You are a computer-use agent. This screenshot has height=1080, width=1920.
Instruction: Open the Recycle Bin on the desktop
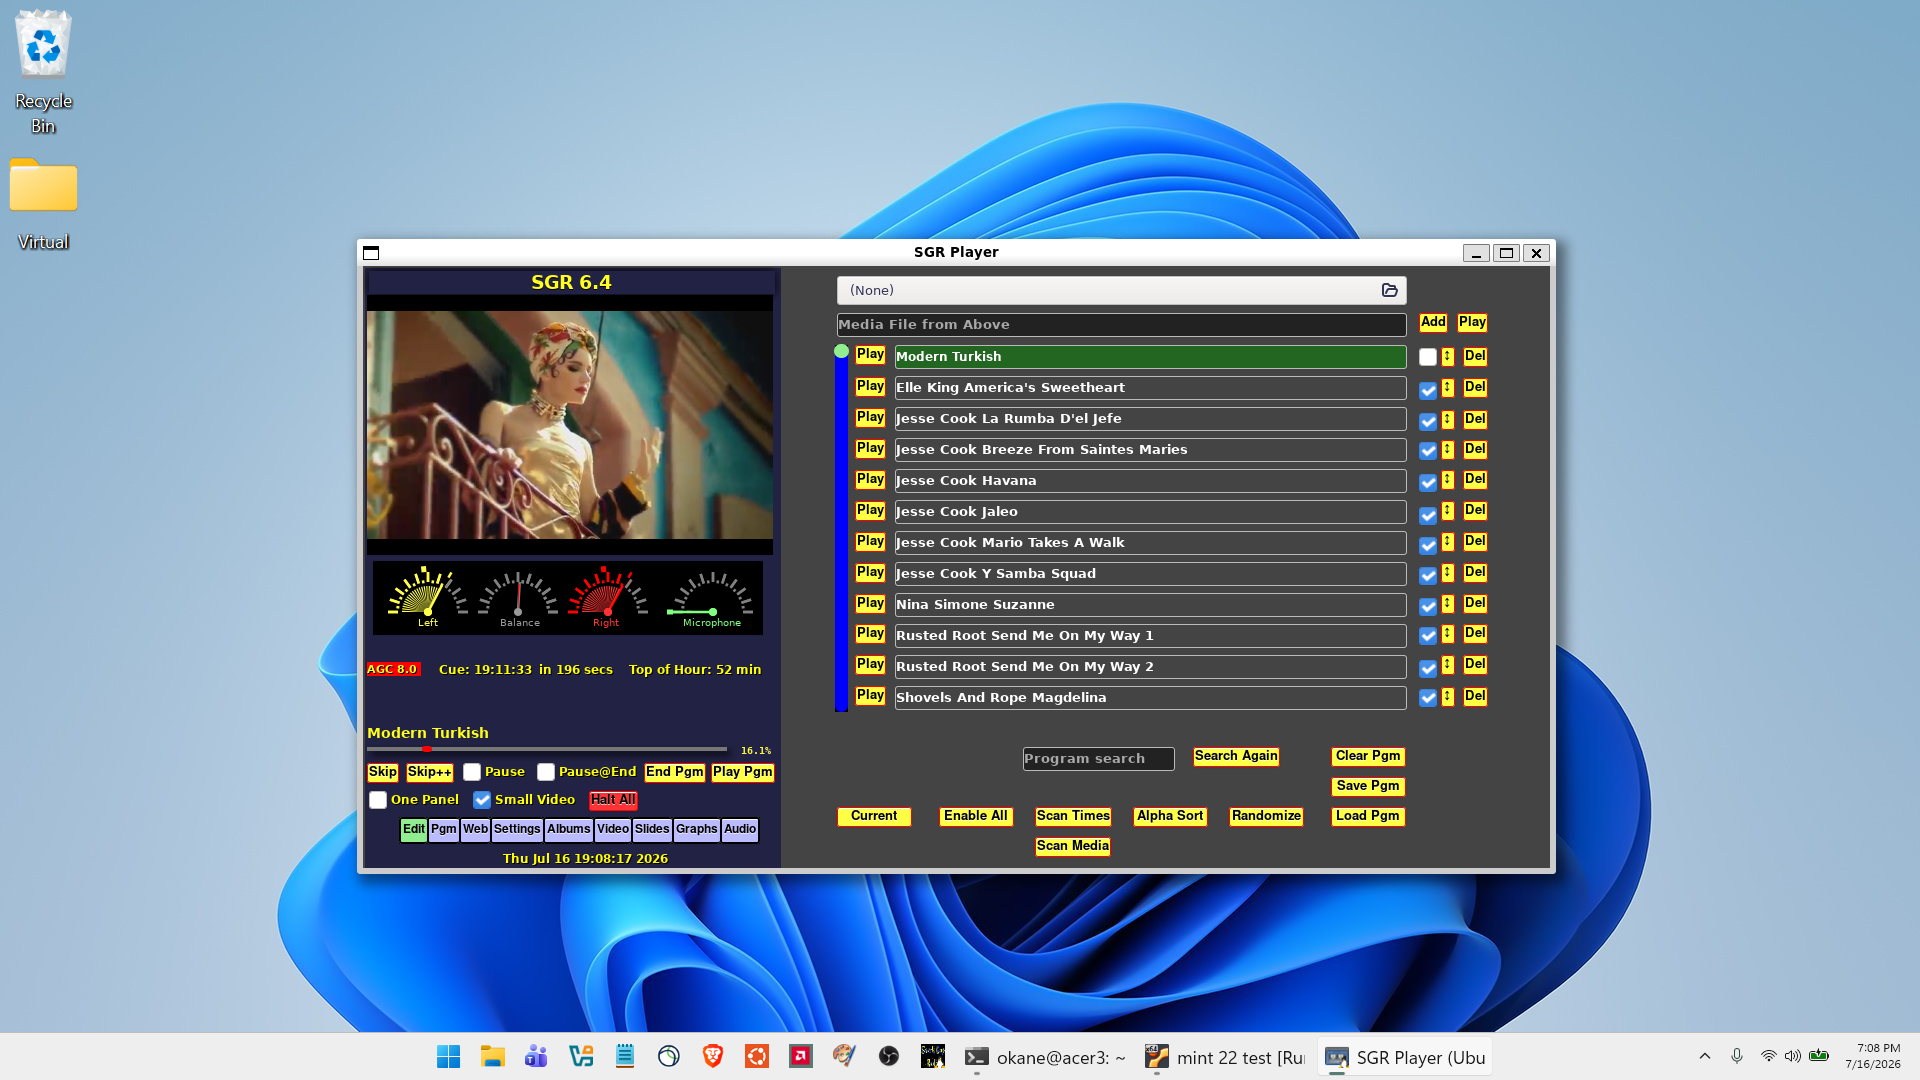pyautogui.click(x=43, y=73)
